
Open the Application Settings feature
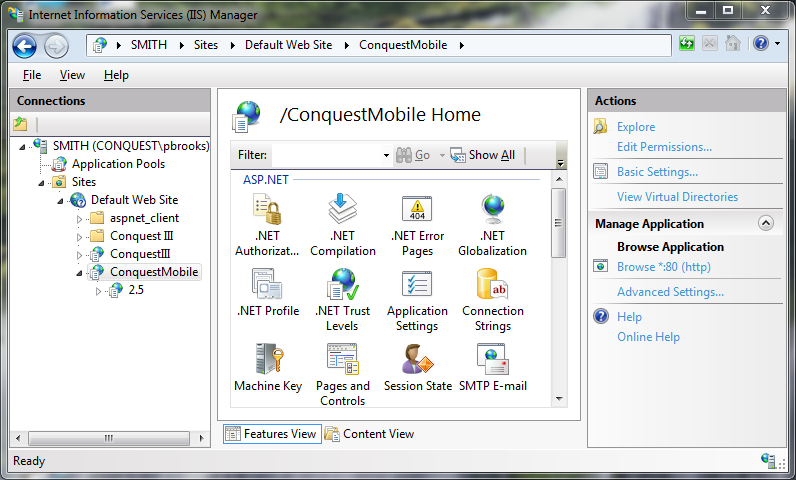point(417,300)
